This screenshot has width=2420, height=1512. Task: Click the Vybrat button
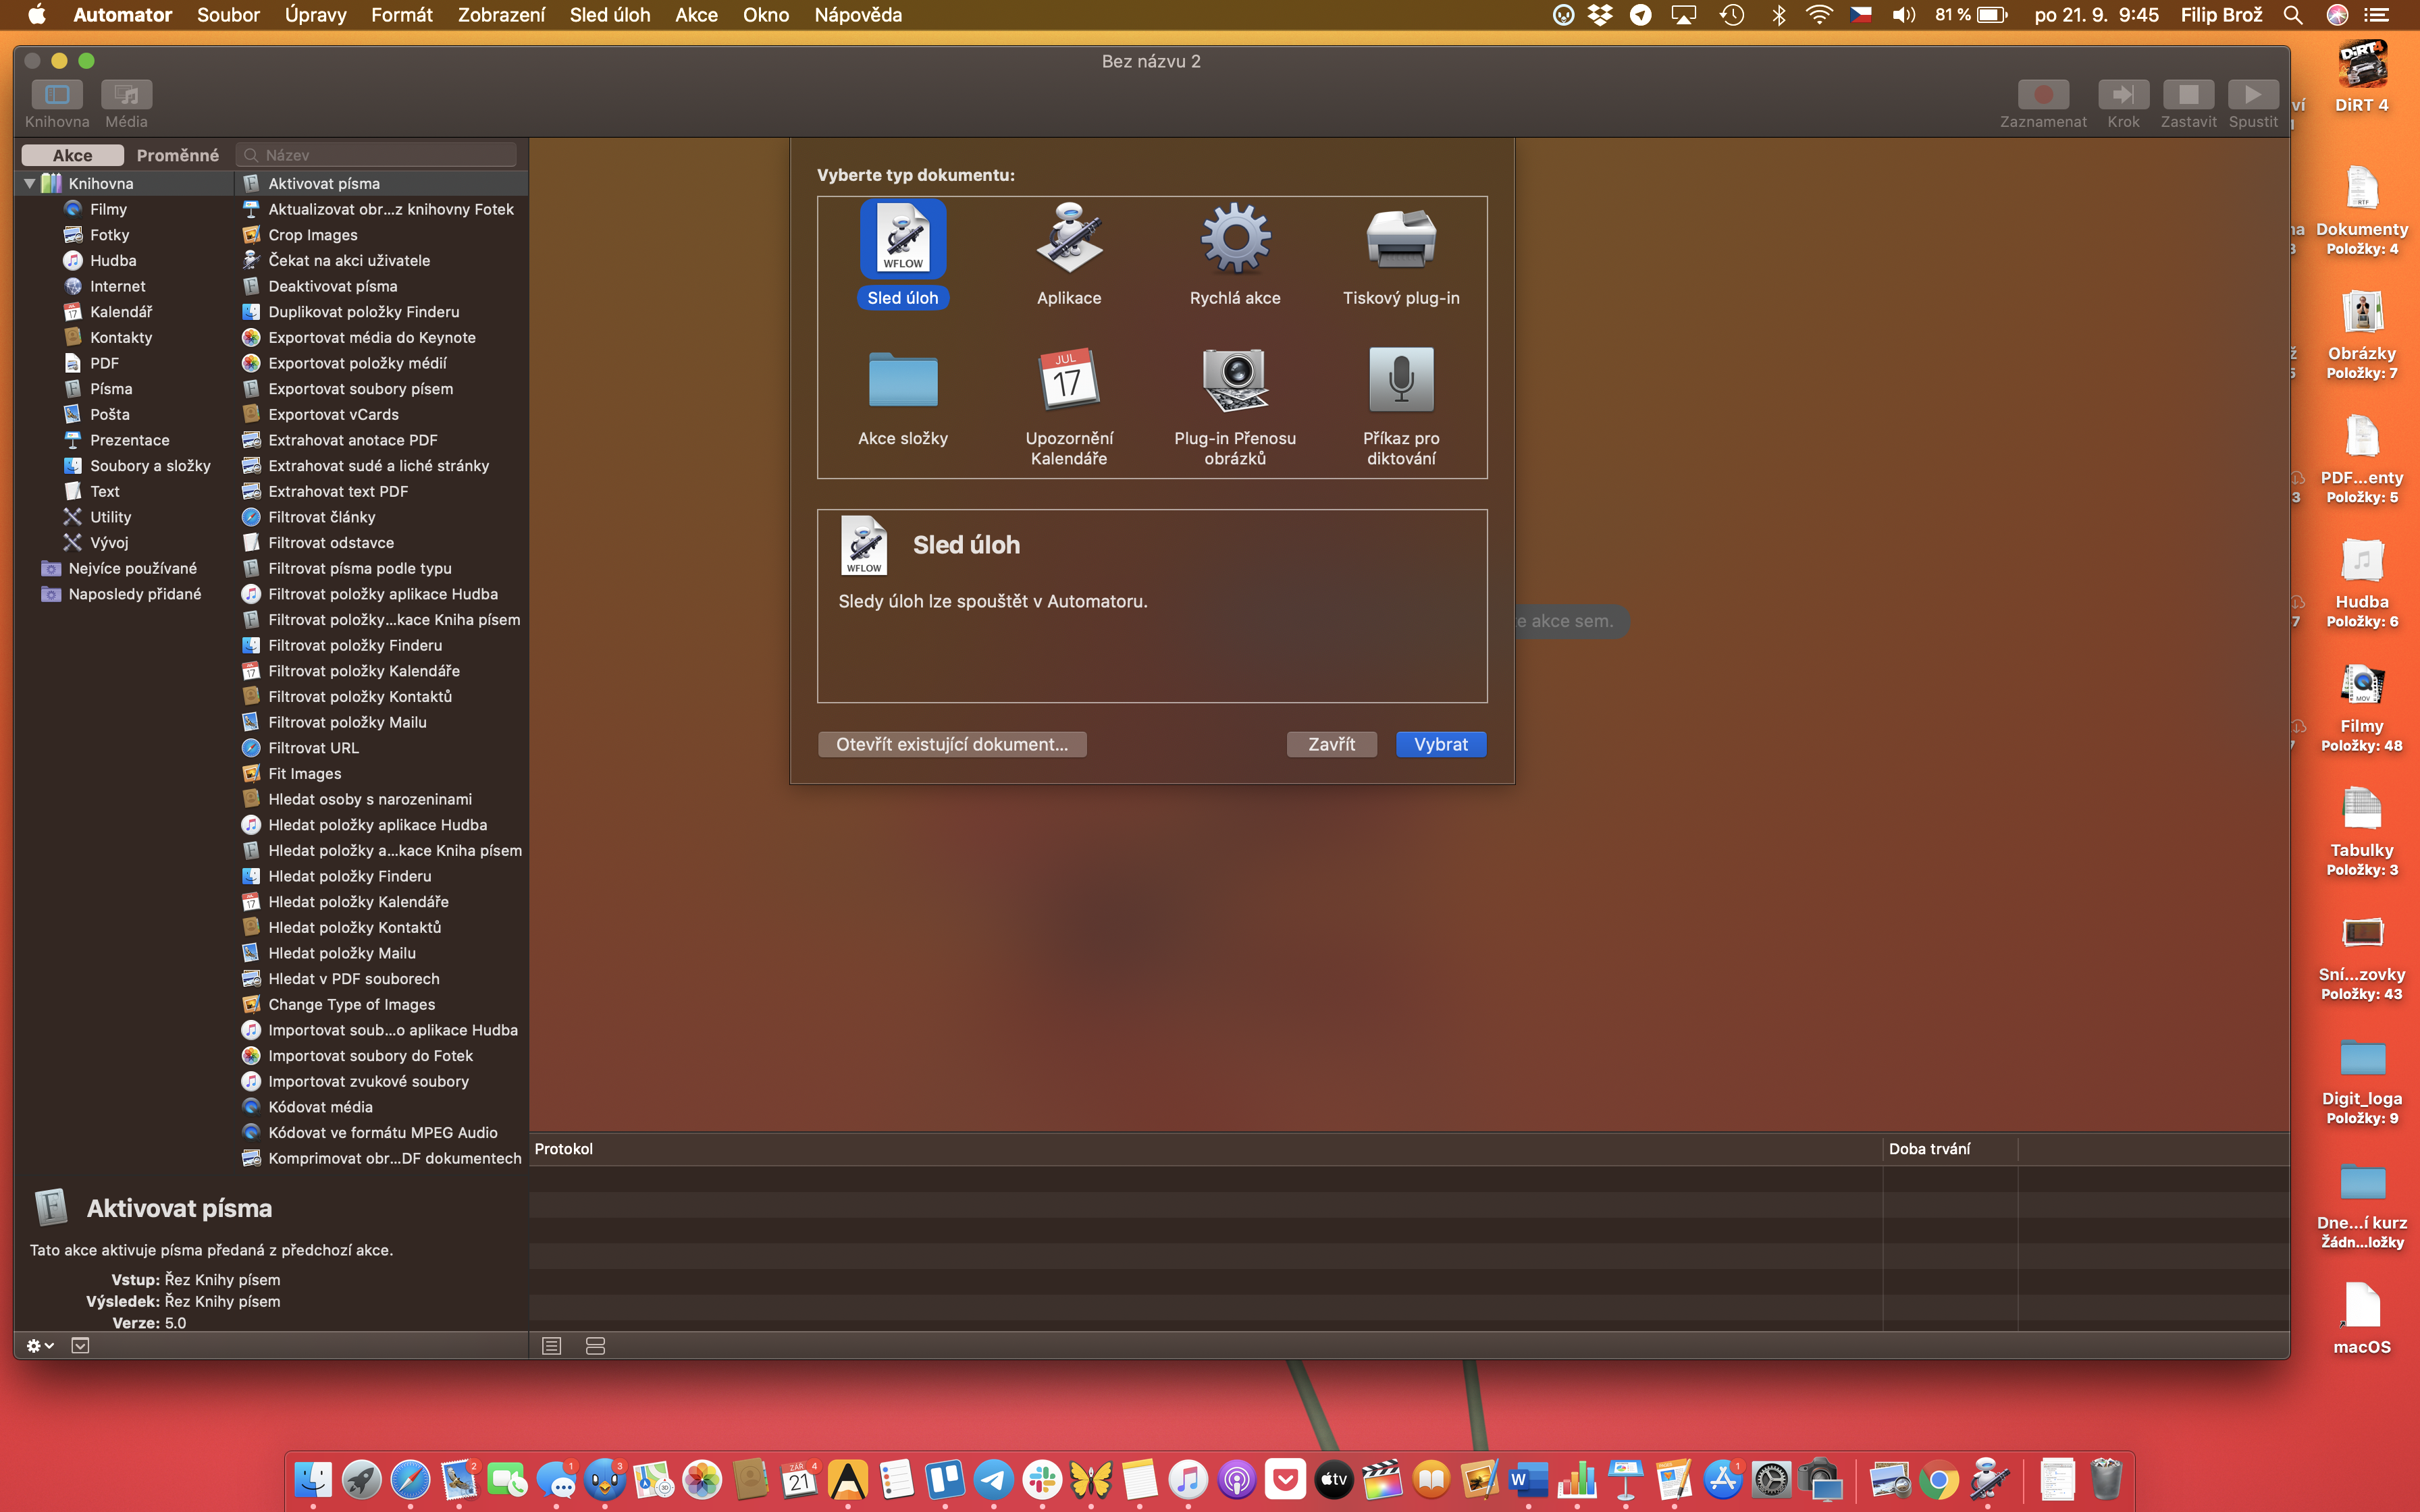tap(1440, 744)
